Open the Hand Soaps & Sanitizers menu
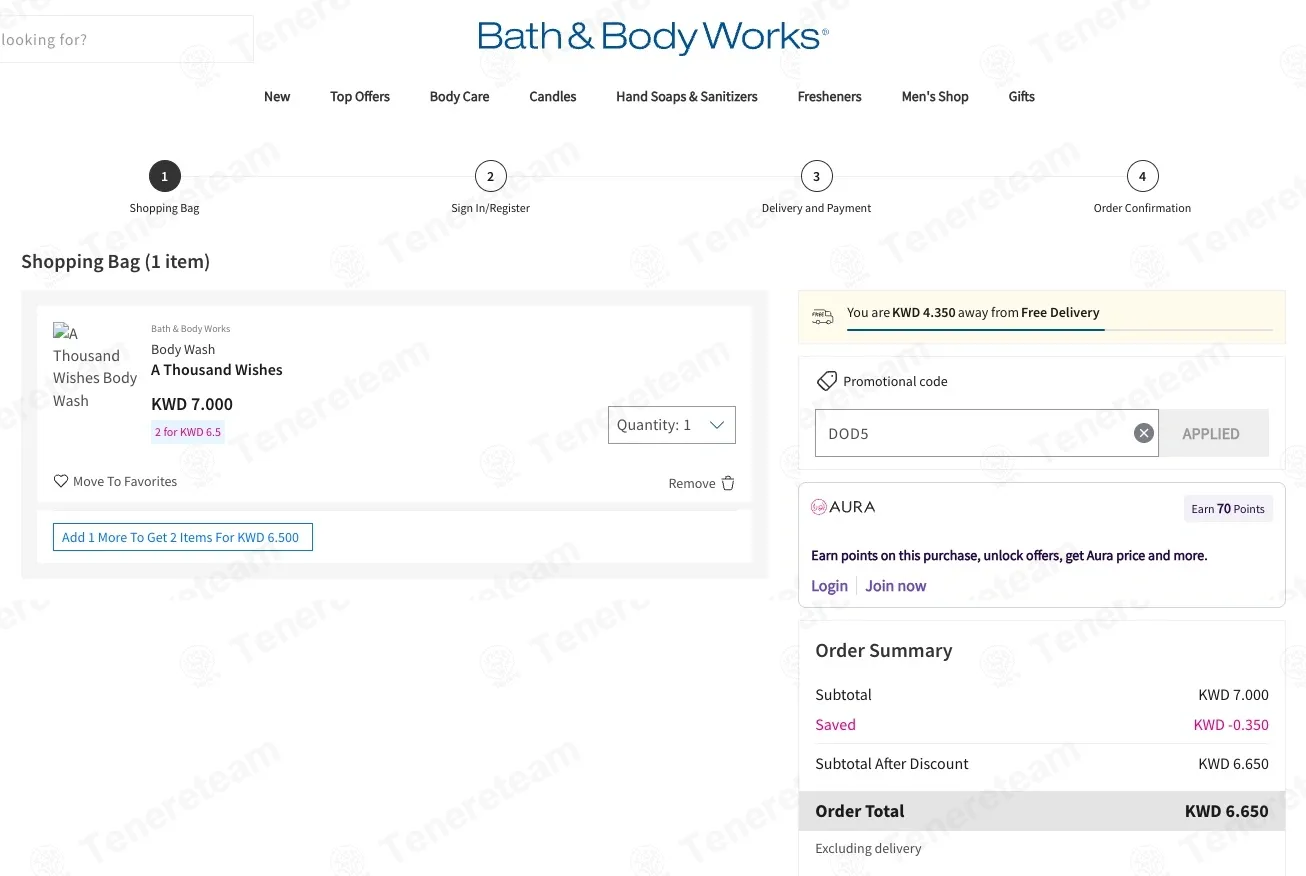Screen dimensions: 1306x876 pyautogui.click(x=687, y=97)
